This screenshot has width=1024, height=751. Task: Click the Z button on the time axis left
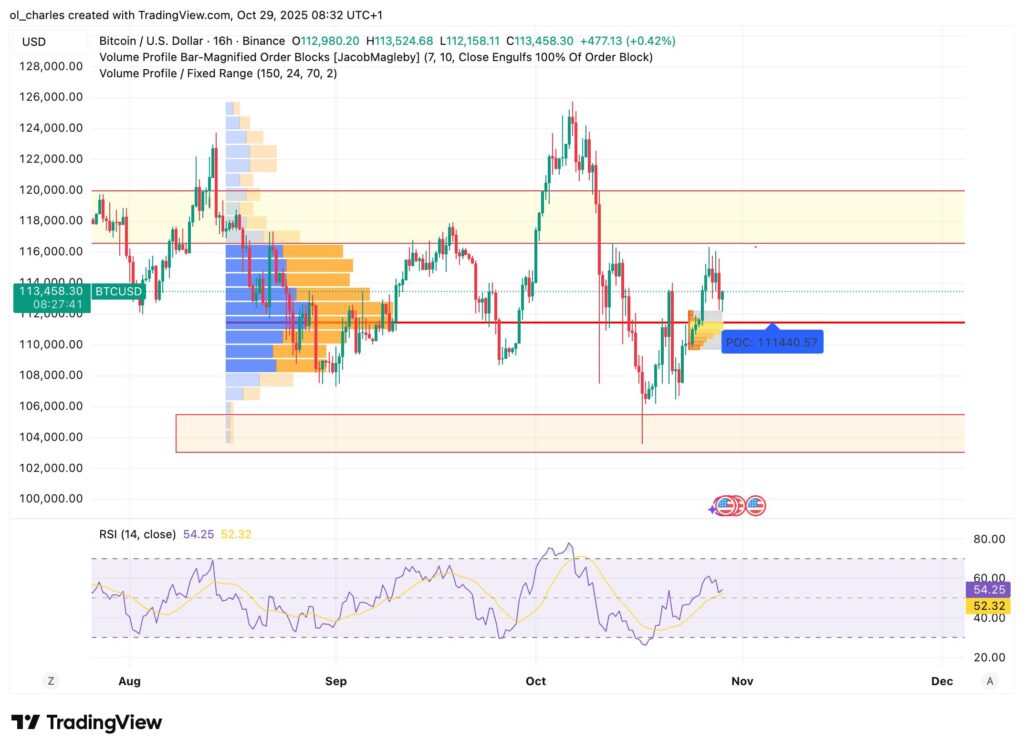[50, 680]
